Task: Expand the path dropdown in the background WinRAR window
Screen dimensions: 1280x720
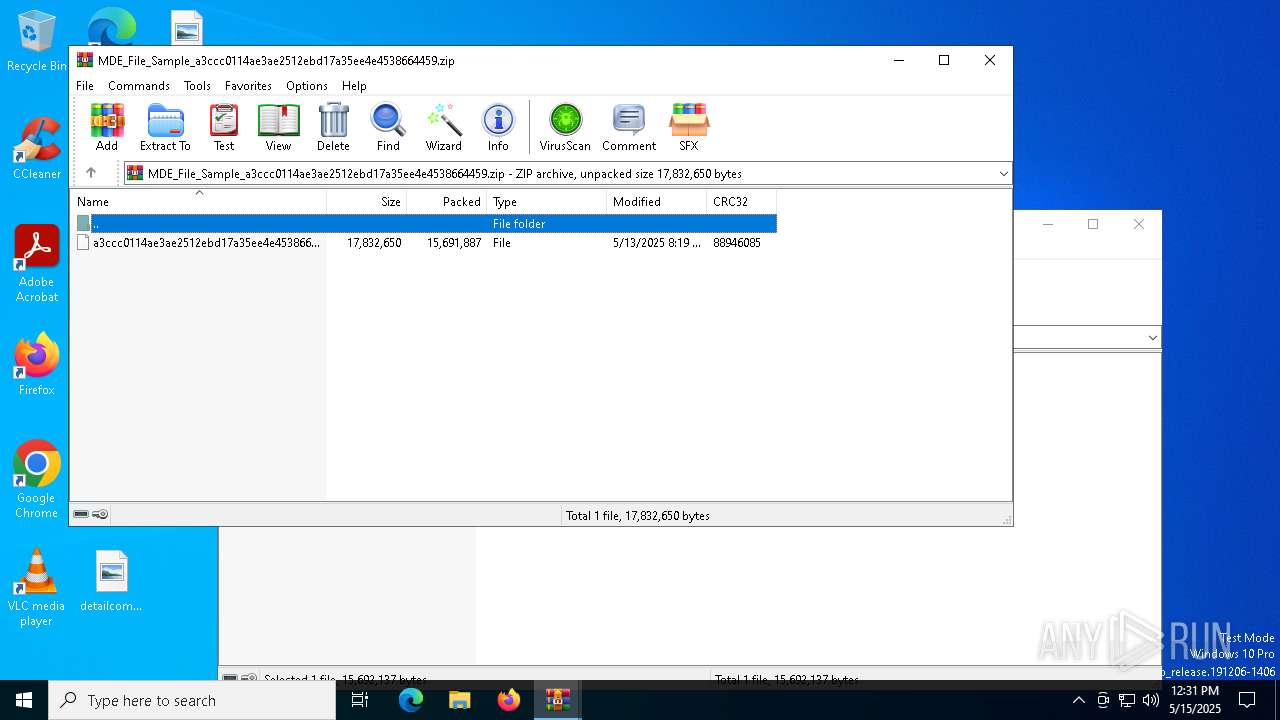Action: tap(1152, 338)
